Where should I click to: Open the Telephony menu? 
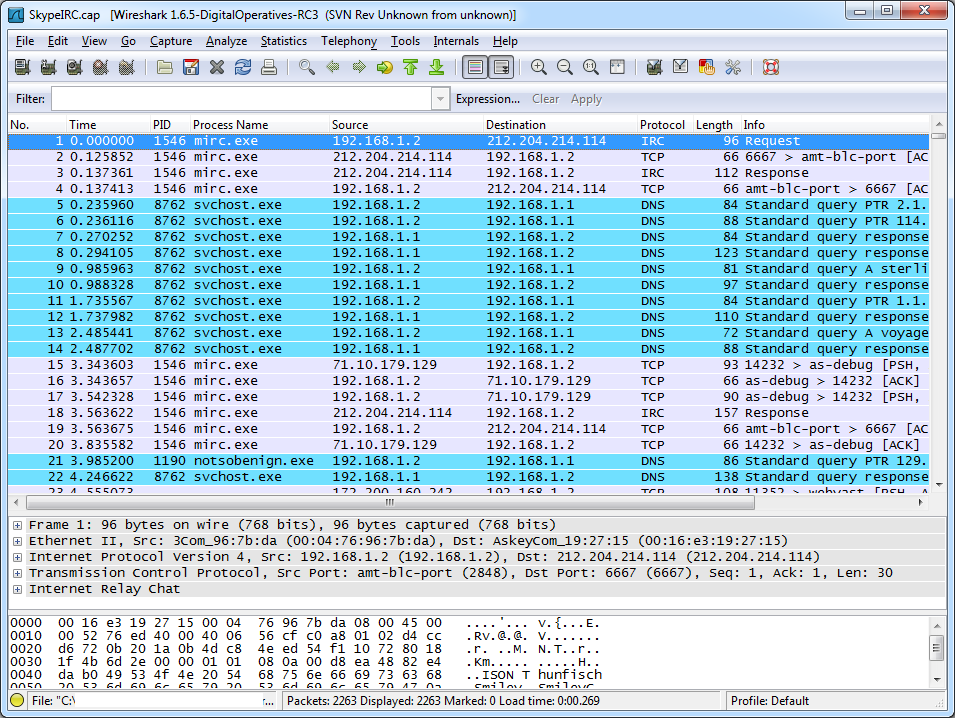(x=349, y=41)
